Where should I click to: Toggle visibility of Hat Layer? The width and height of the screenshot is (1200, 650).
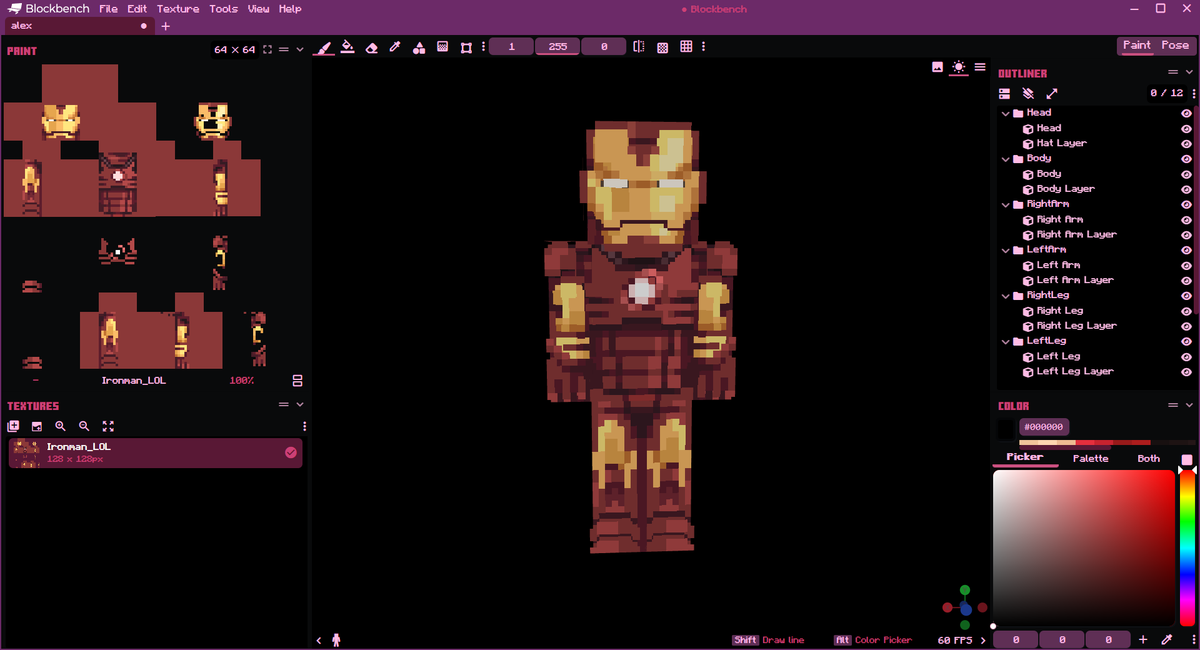(1186, 143)
